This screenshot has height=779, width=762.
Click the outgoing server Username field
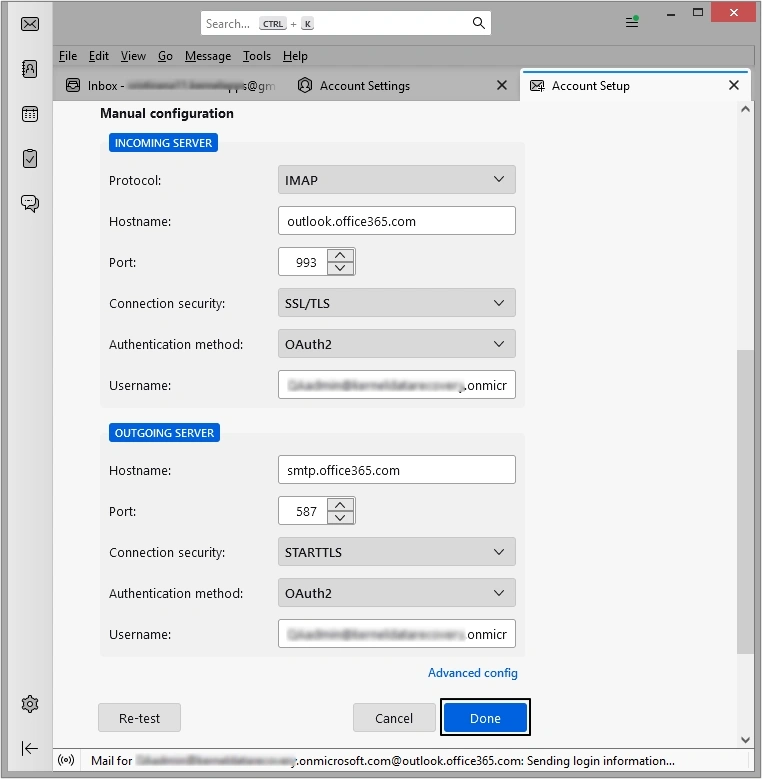[x=396, y=633]
